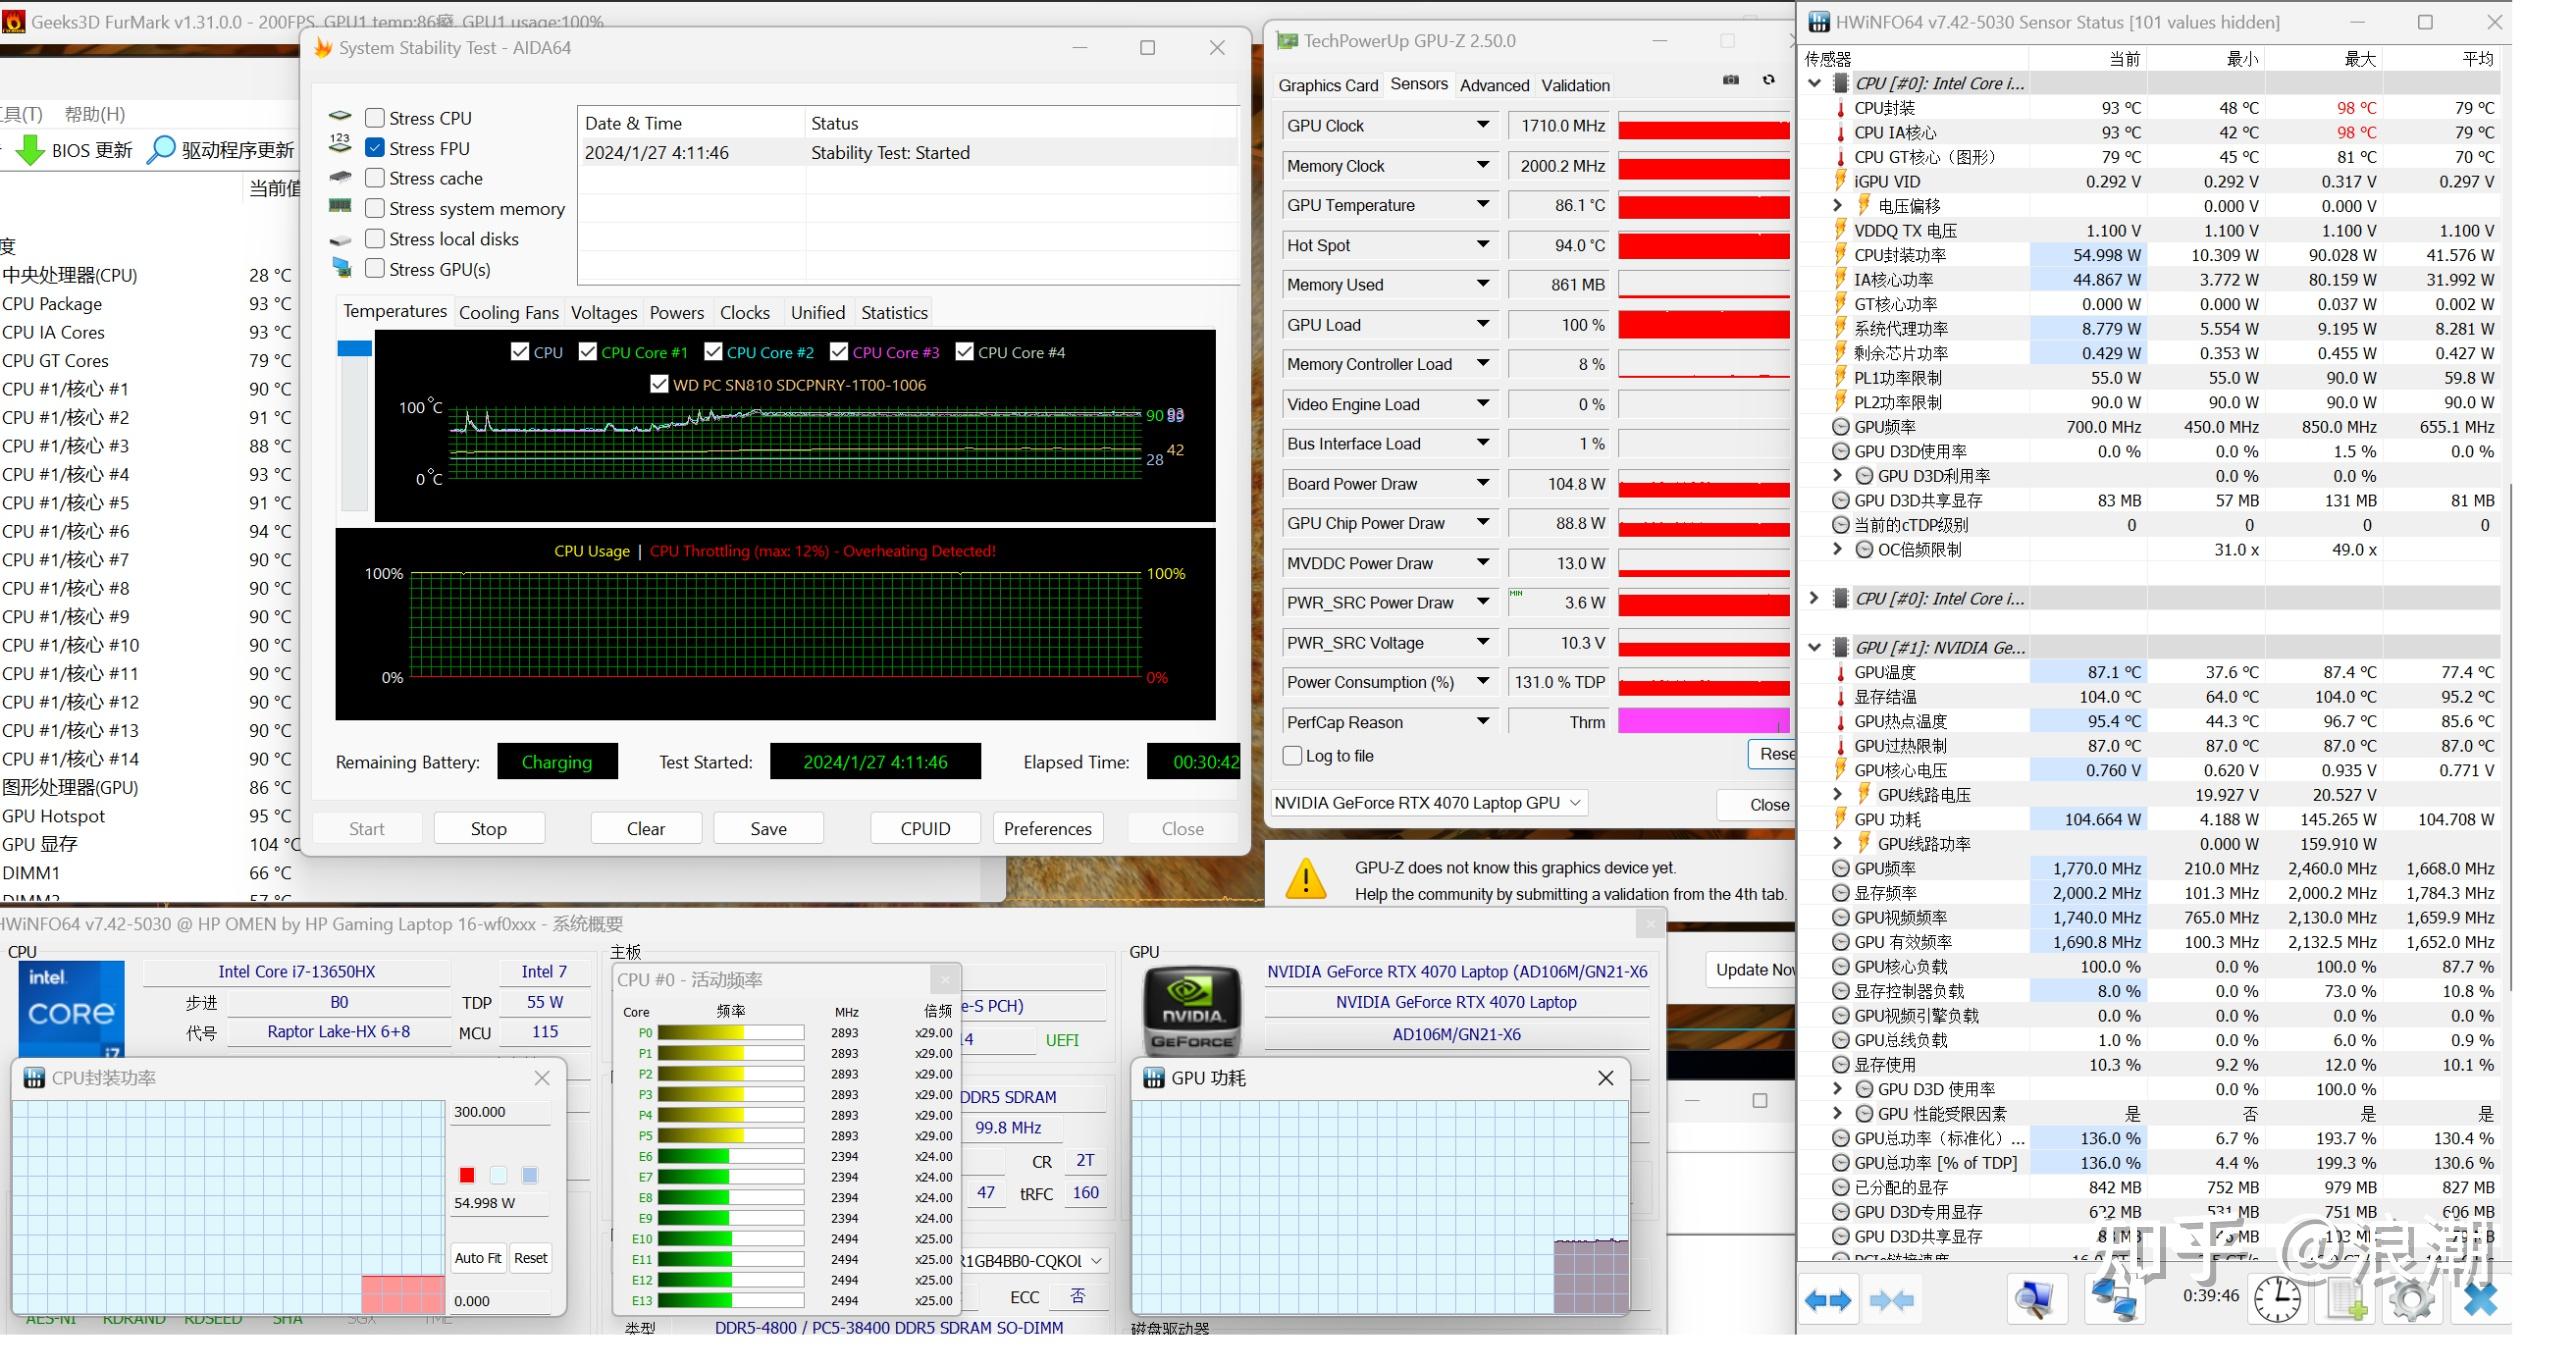
Task: Click the AIDA64 Save button
Action: pyautogui.click(x=768, y=829)
